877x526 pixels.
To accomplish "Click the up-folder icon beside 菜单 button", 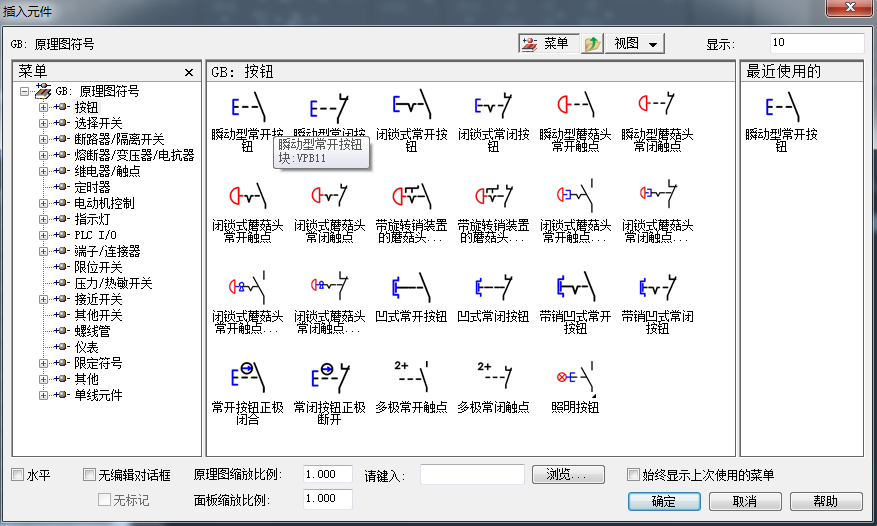I will (593, 44).
